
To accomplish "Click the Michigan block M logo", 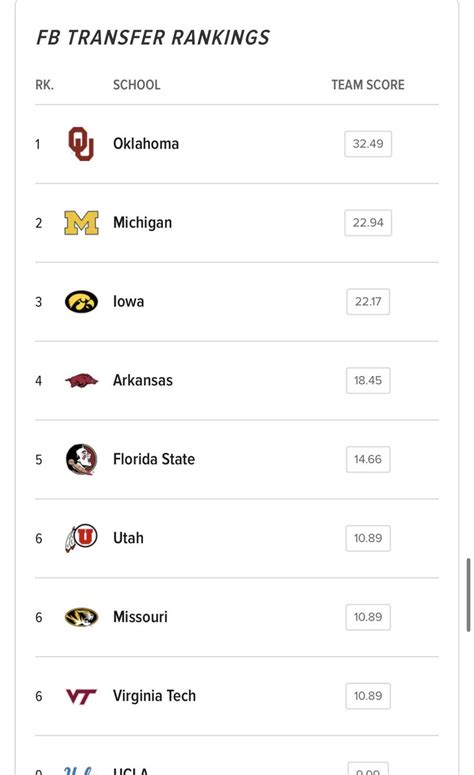I will (x=82, y=223).
